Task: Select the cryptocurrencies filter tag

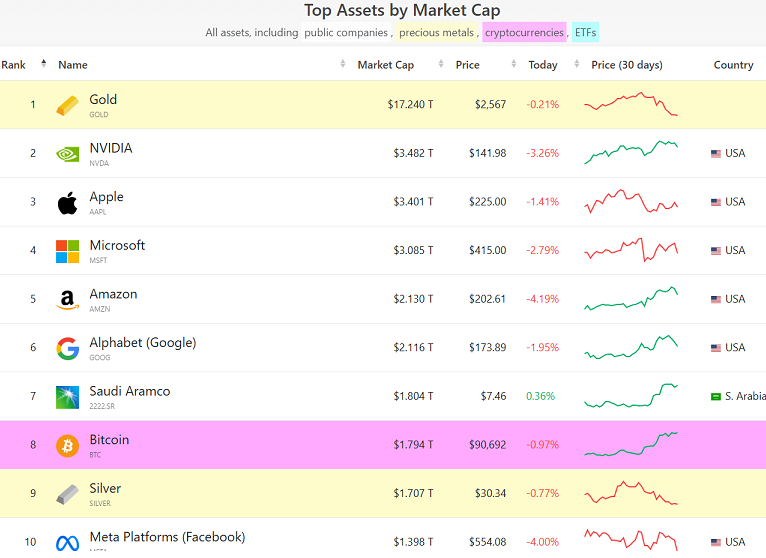Action: coord(524,32)
